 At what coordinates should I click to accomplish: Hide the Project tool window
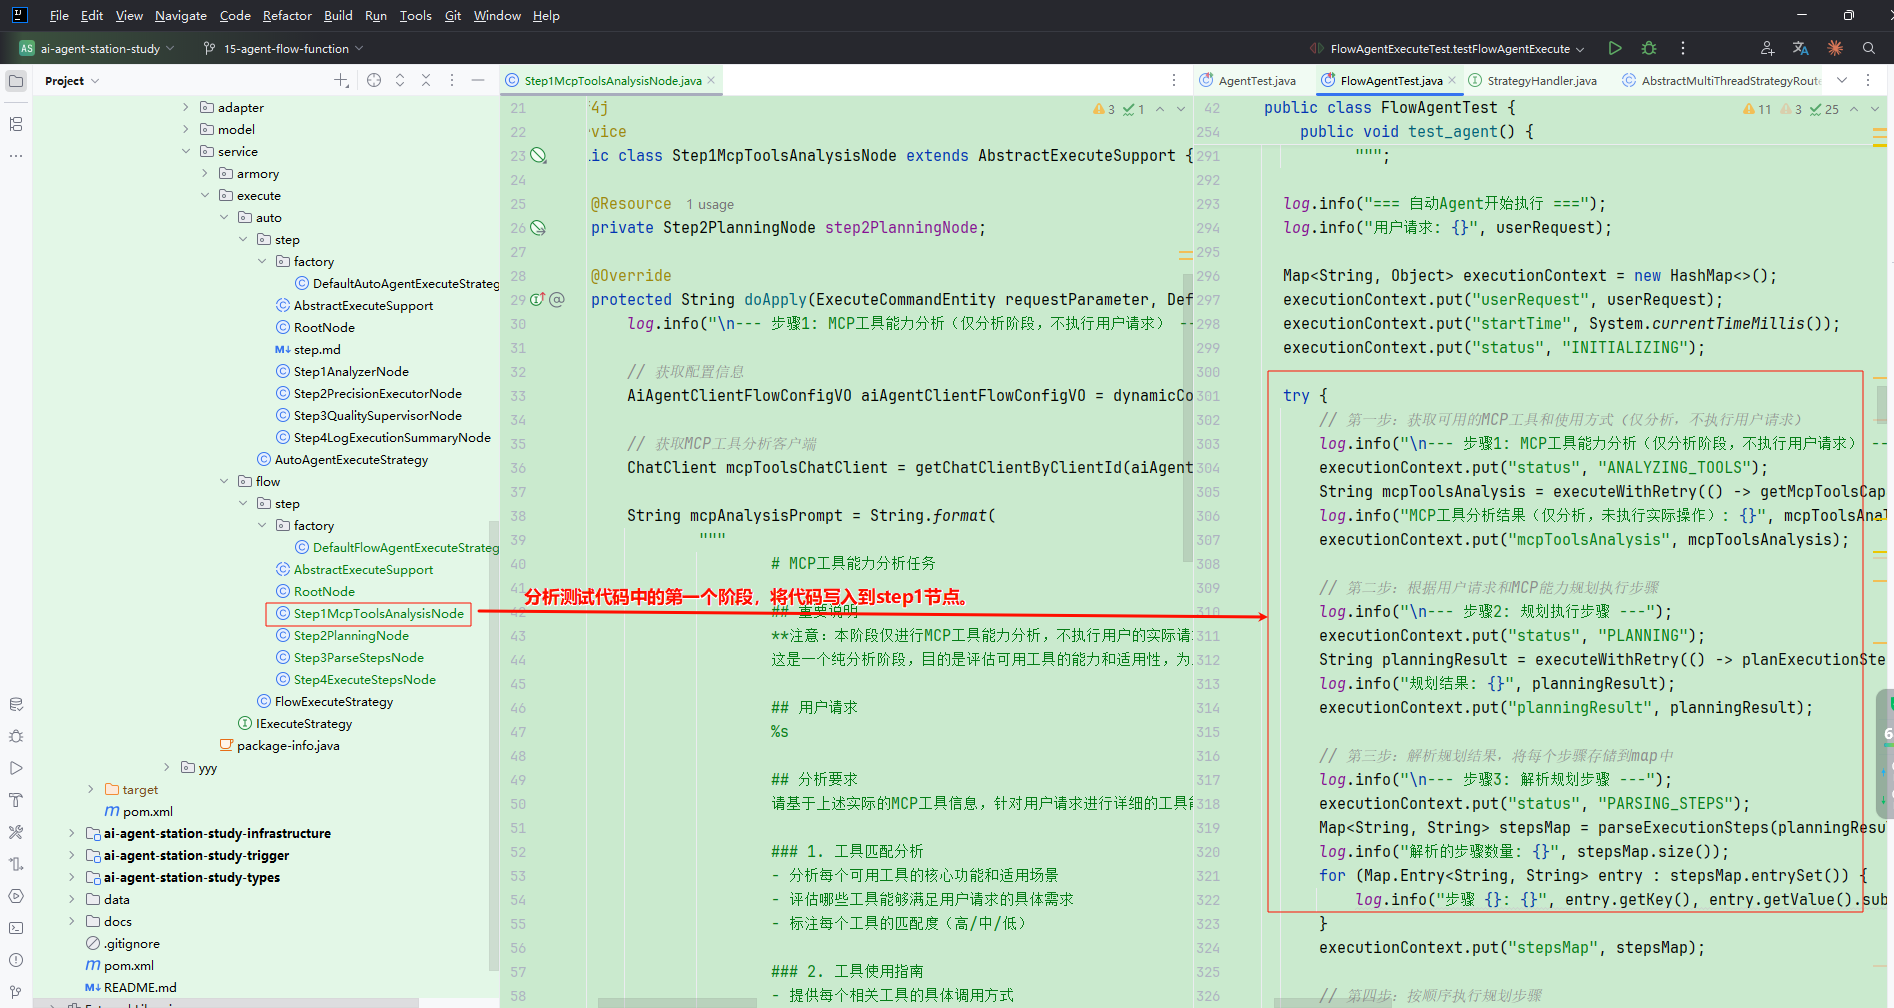[x=478, y=80]
